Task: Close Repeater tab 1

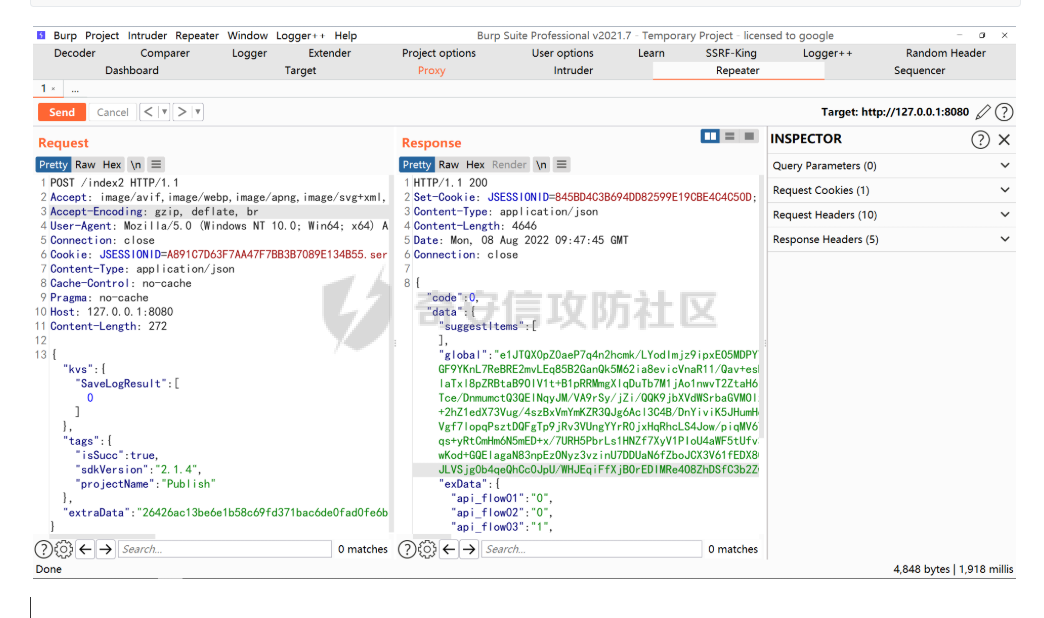Action: tap(53, 89)
